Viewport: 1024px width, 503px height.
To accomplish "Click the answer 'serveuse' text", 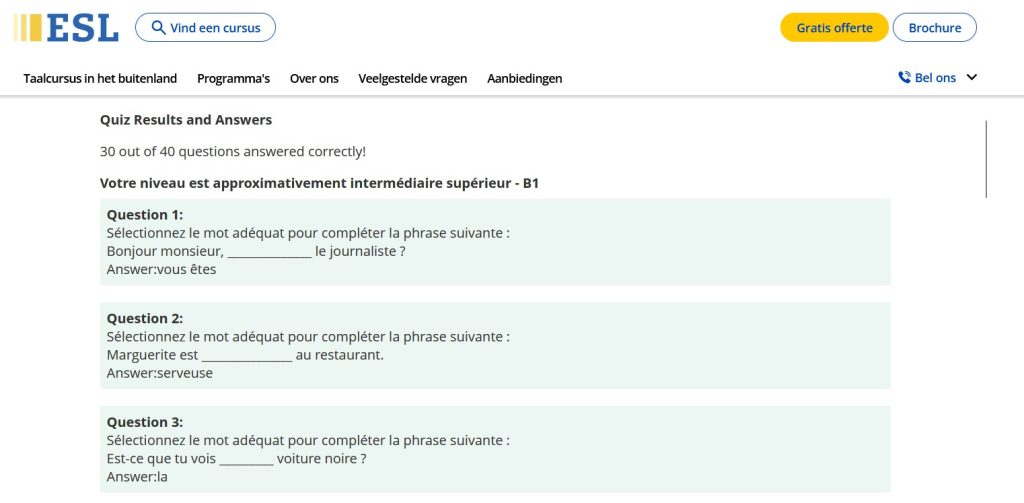I will tap(160, 373).
